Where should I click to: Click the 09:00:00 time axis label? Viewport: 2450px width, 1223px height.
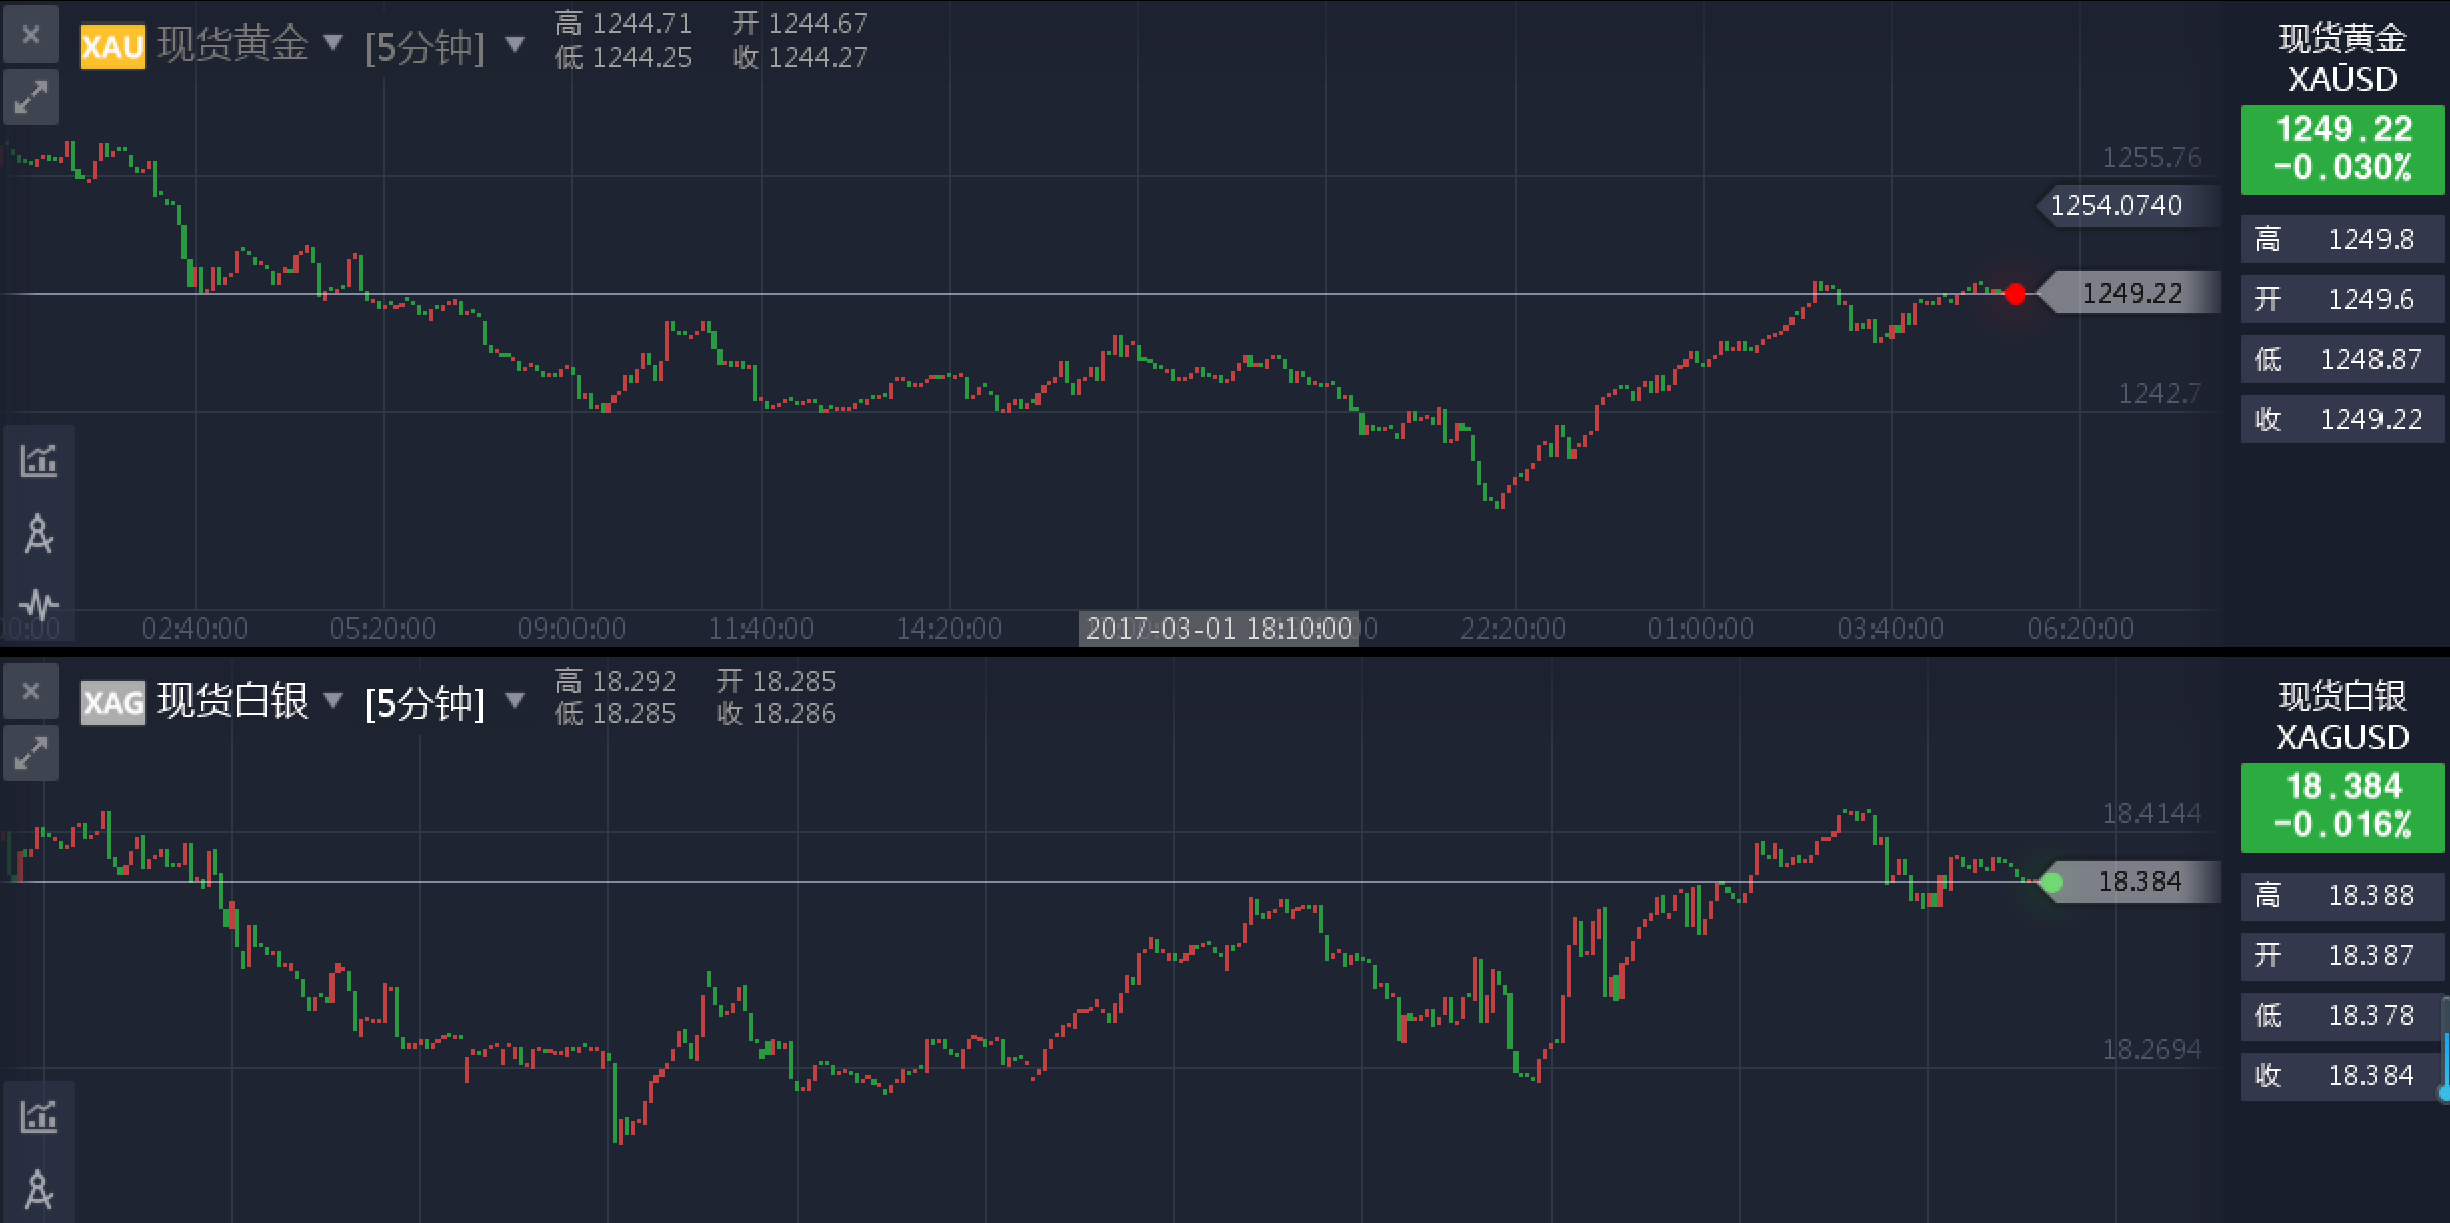(x=571, y=628)
